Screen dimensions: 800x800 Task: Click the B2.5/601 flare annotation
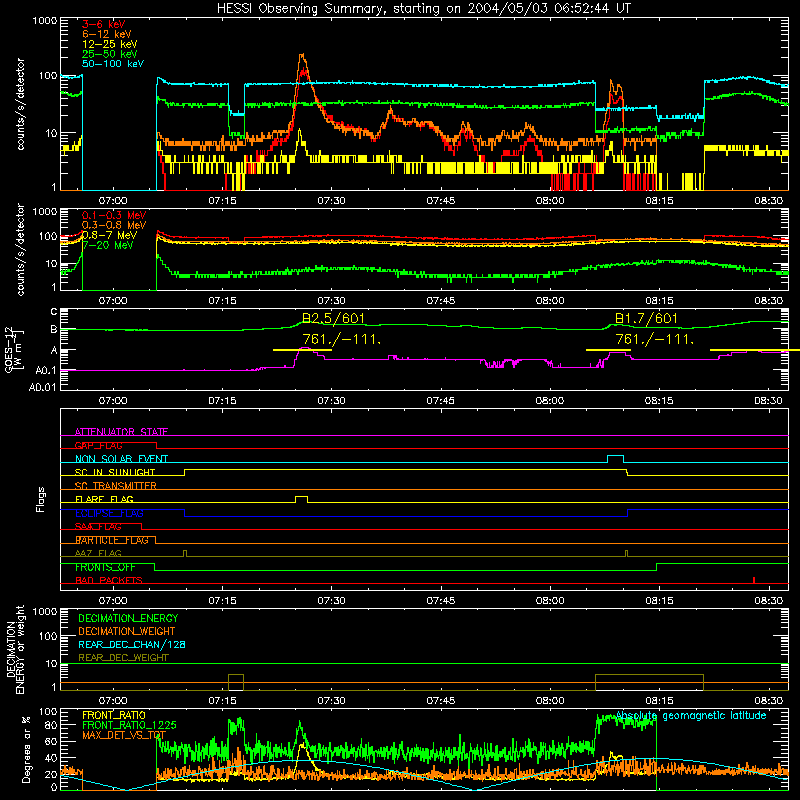[334, 319]
